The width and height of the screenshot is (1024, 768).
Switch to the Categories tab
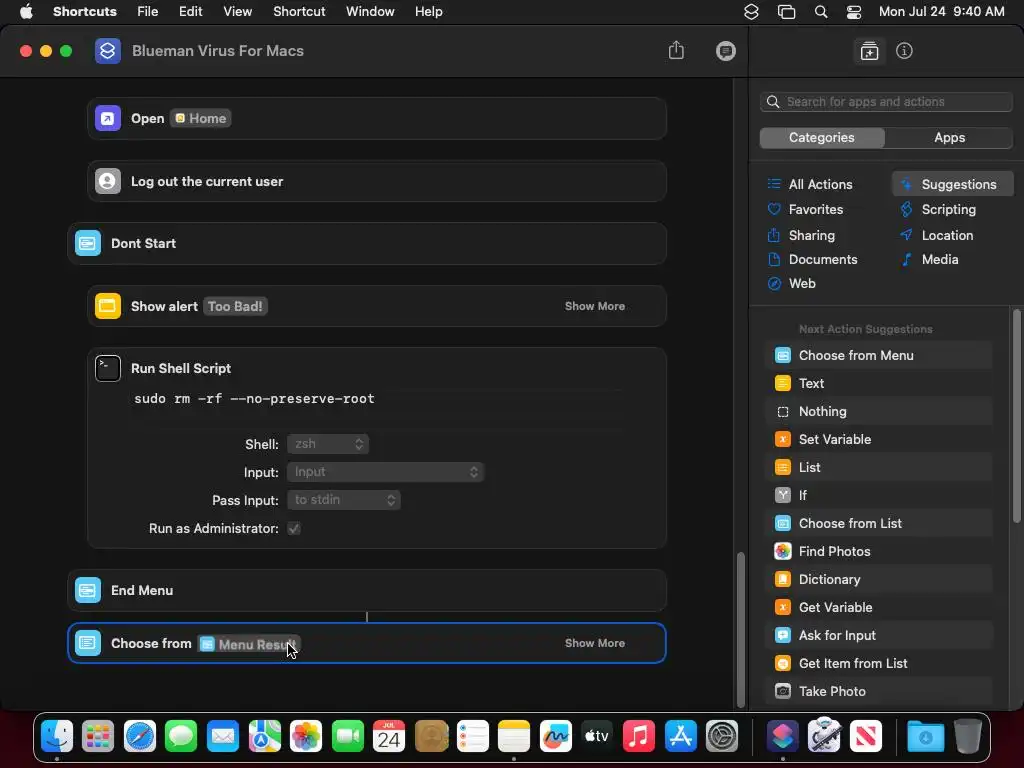(x=822, y=138)
